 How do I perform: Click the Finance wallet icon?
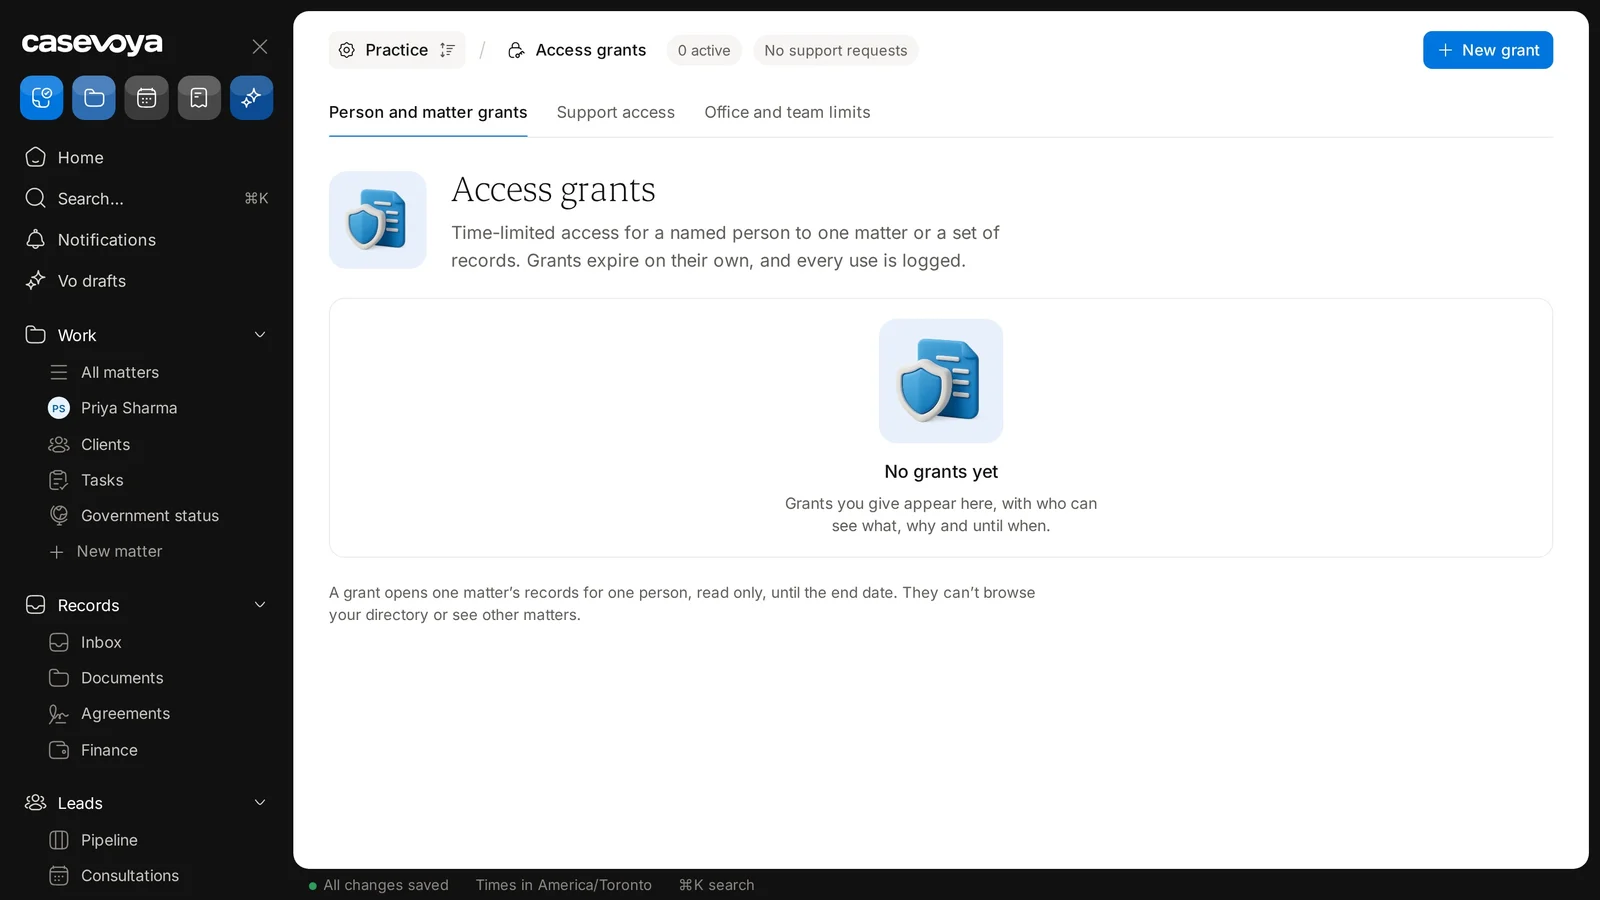point(59,750)
